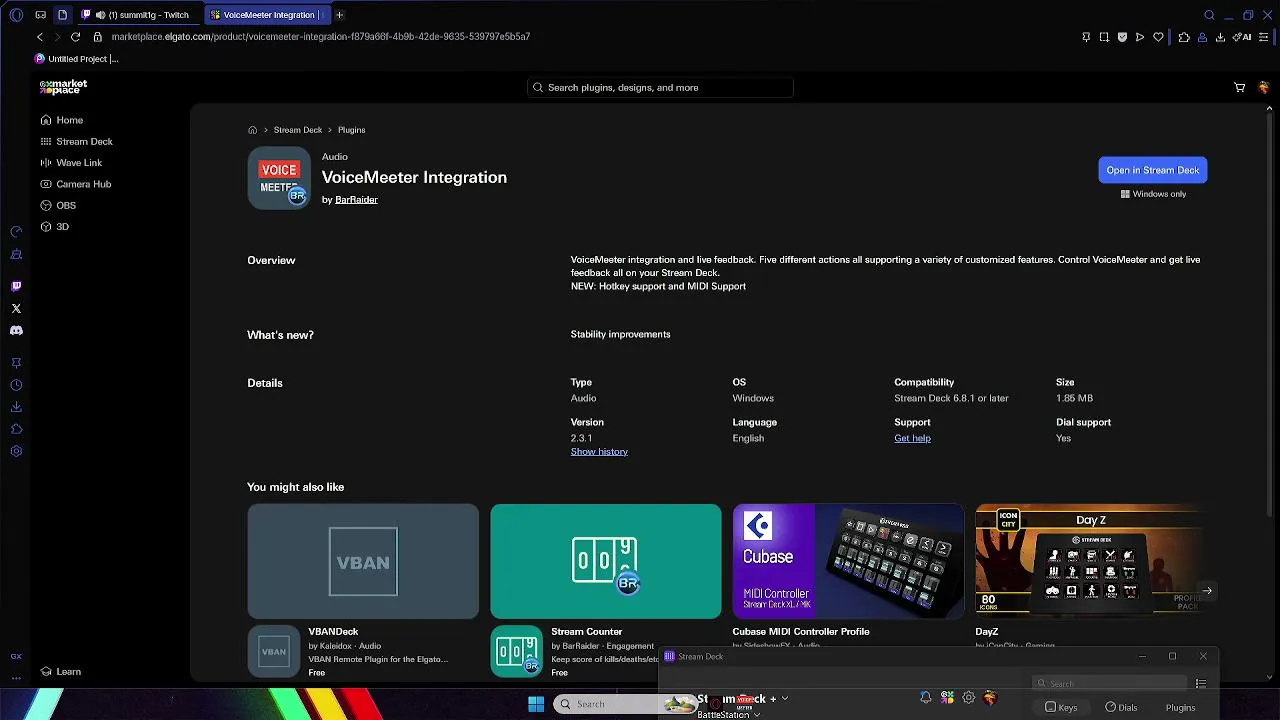
Task: Open Stream Deck in Marketplace sidebar
Action: pyautogui.click(x=76, y=142)
